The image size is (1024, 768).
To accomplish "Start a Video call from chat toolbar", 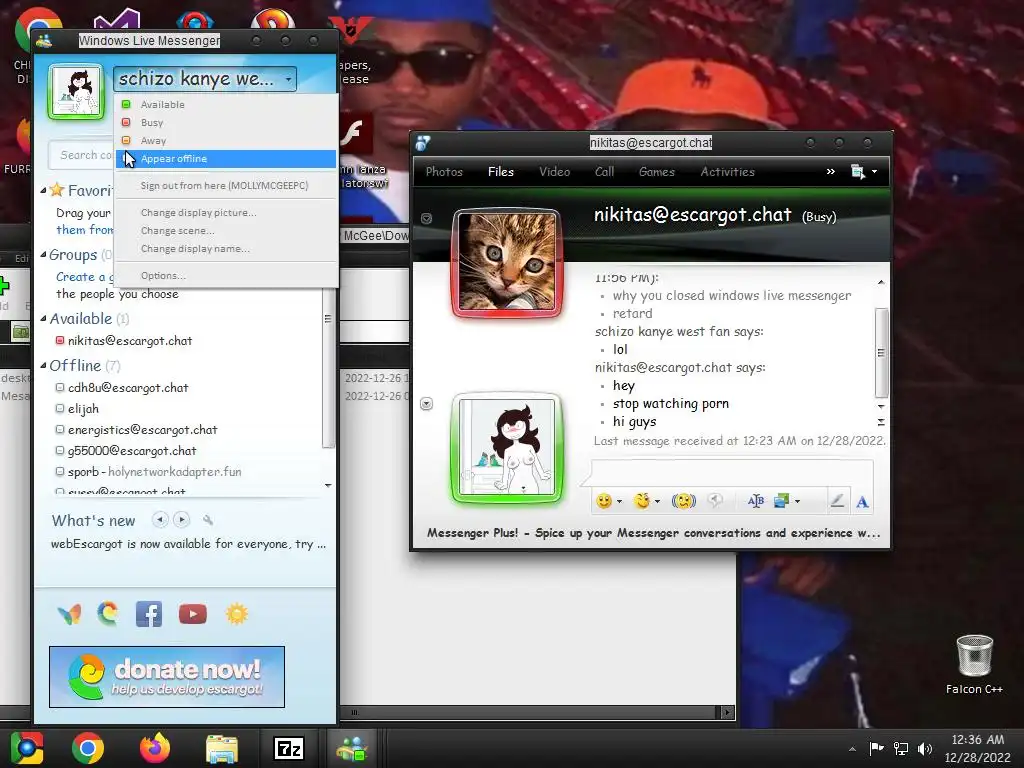I will (x=554, y=172).
